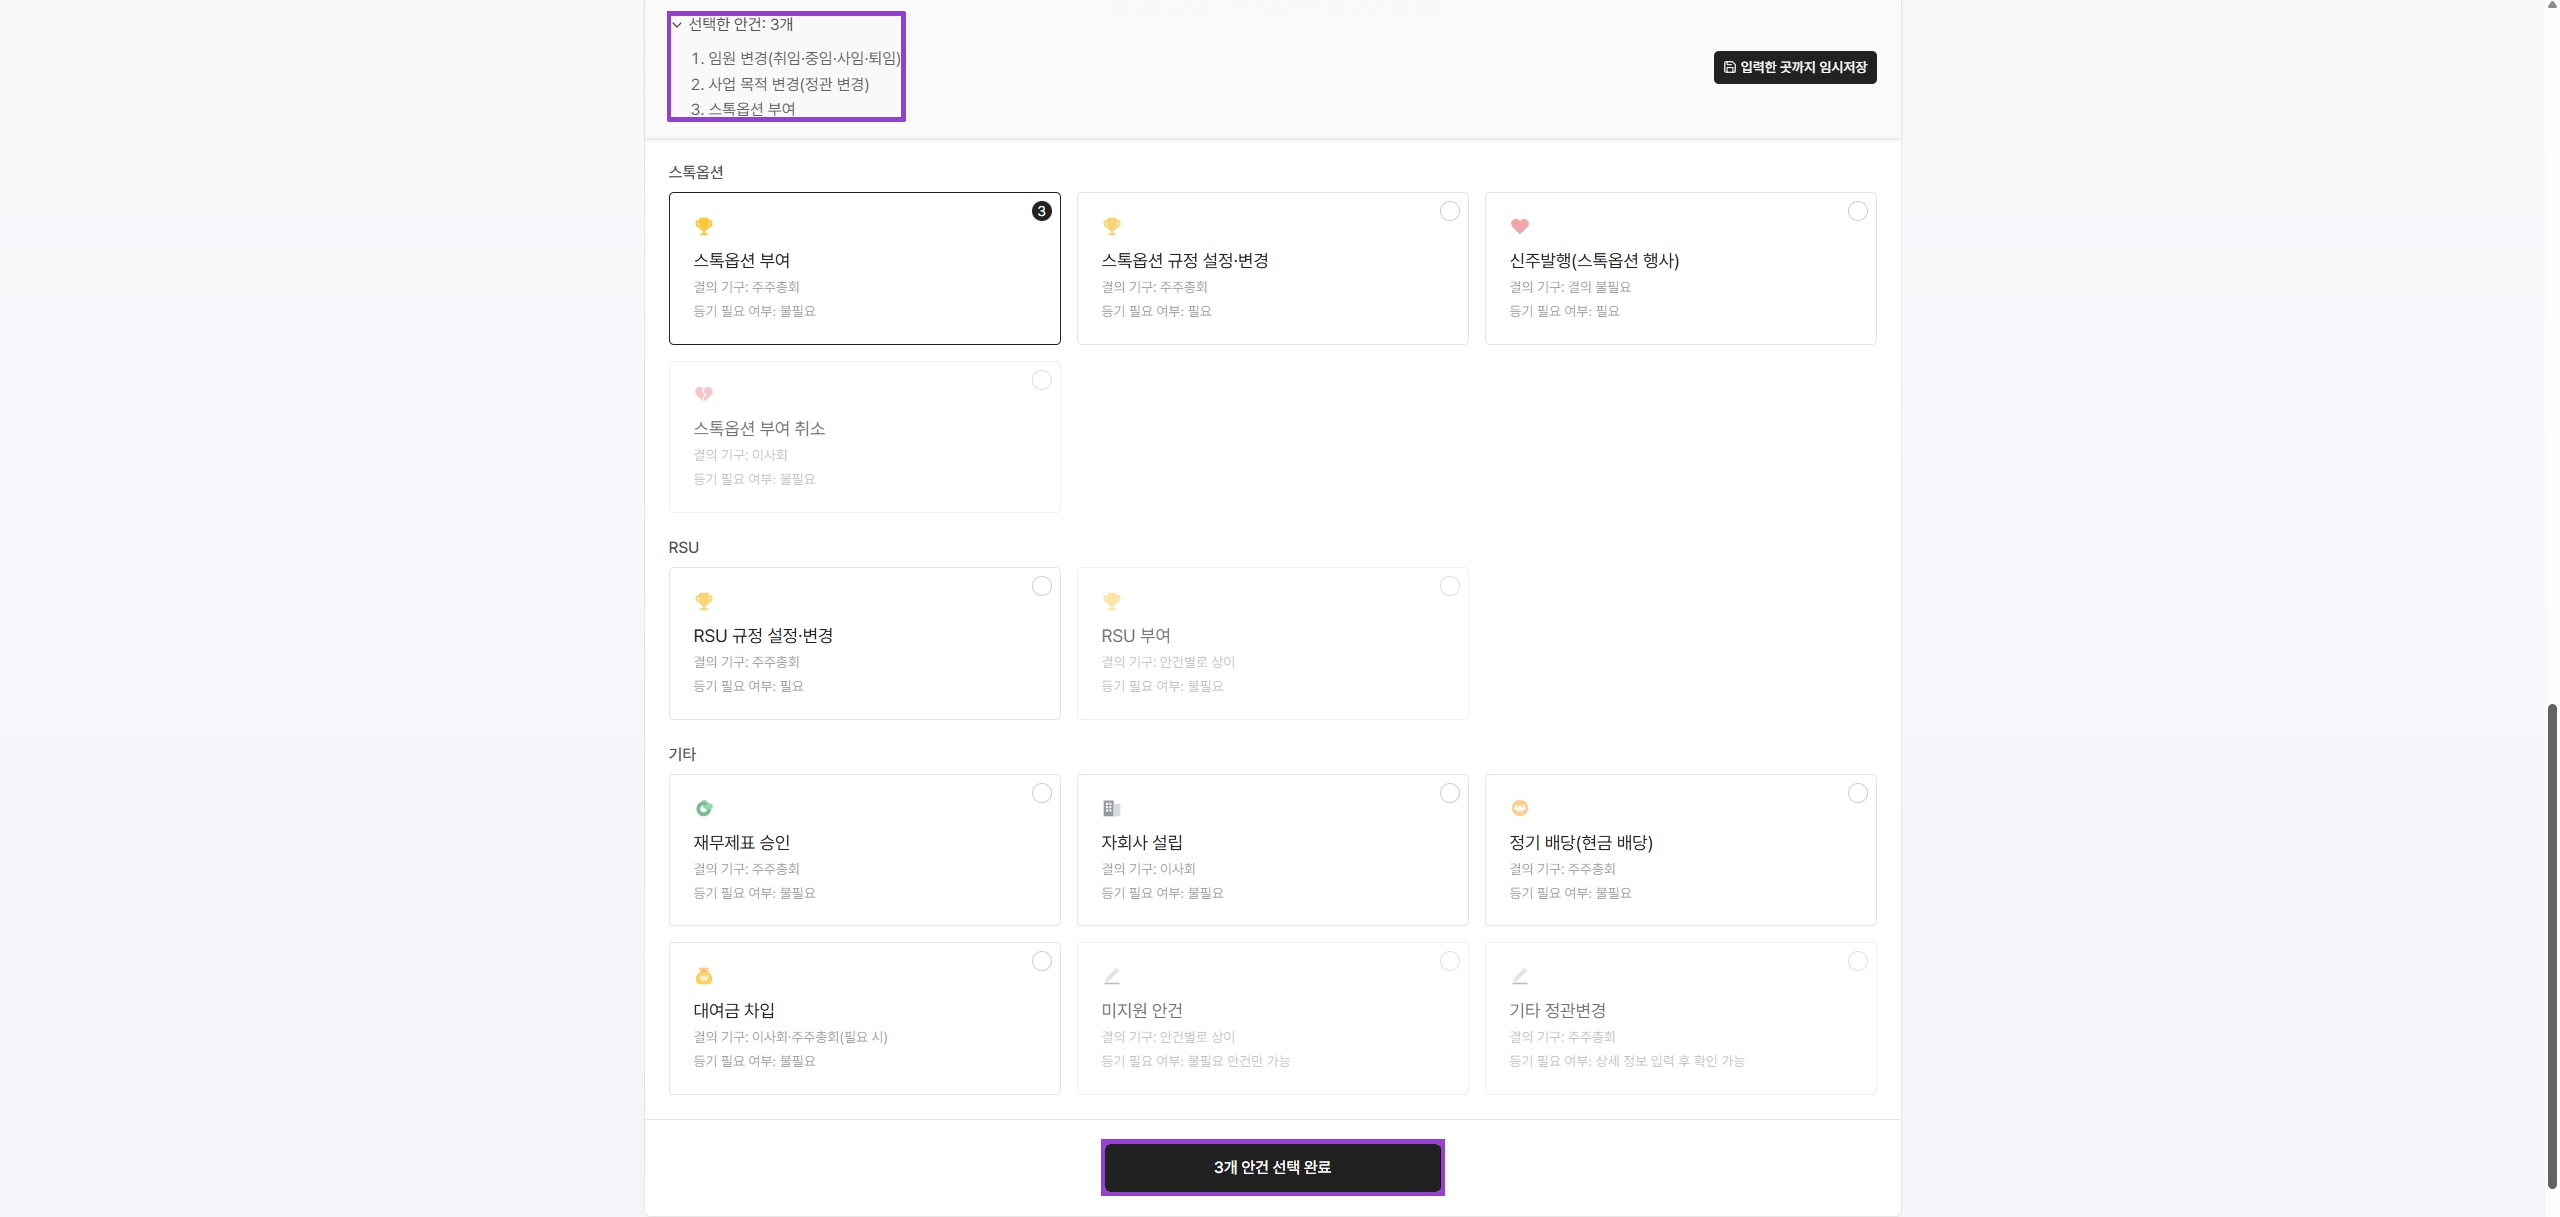2560x1217 pixels.
Task: Click the heart icon on 신주발행(스톡옵션 행사) card
Action: point(1520,226)
